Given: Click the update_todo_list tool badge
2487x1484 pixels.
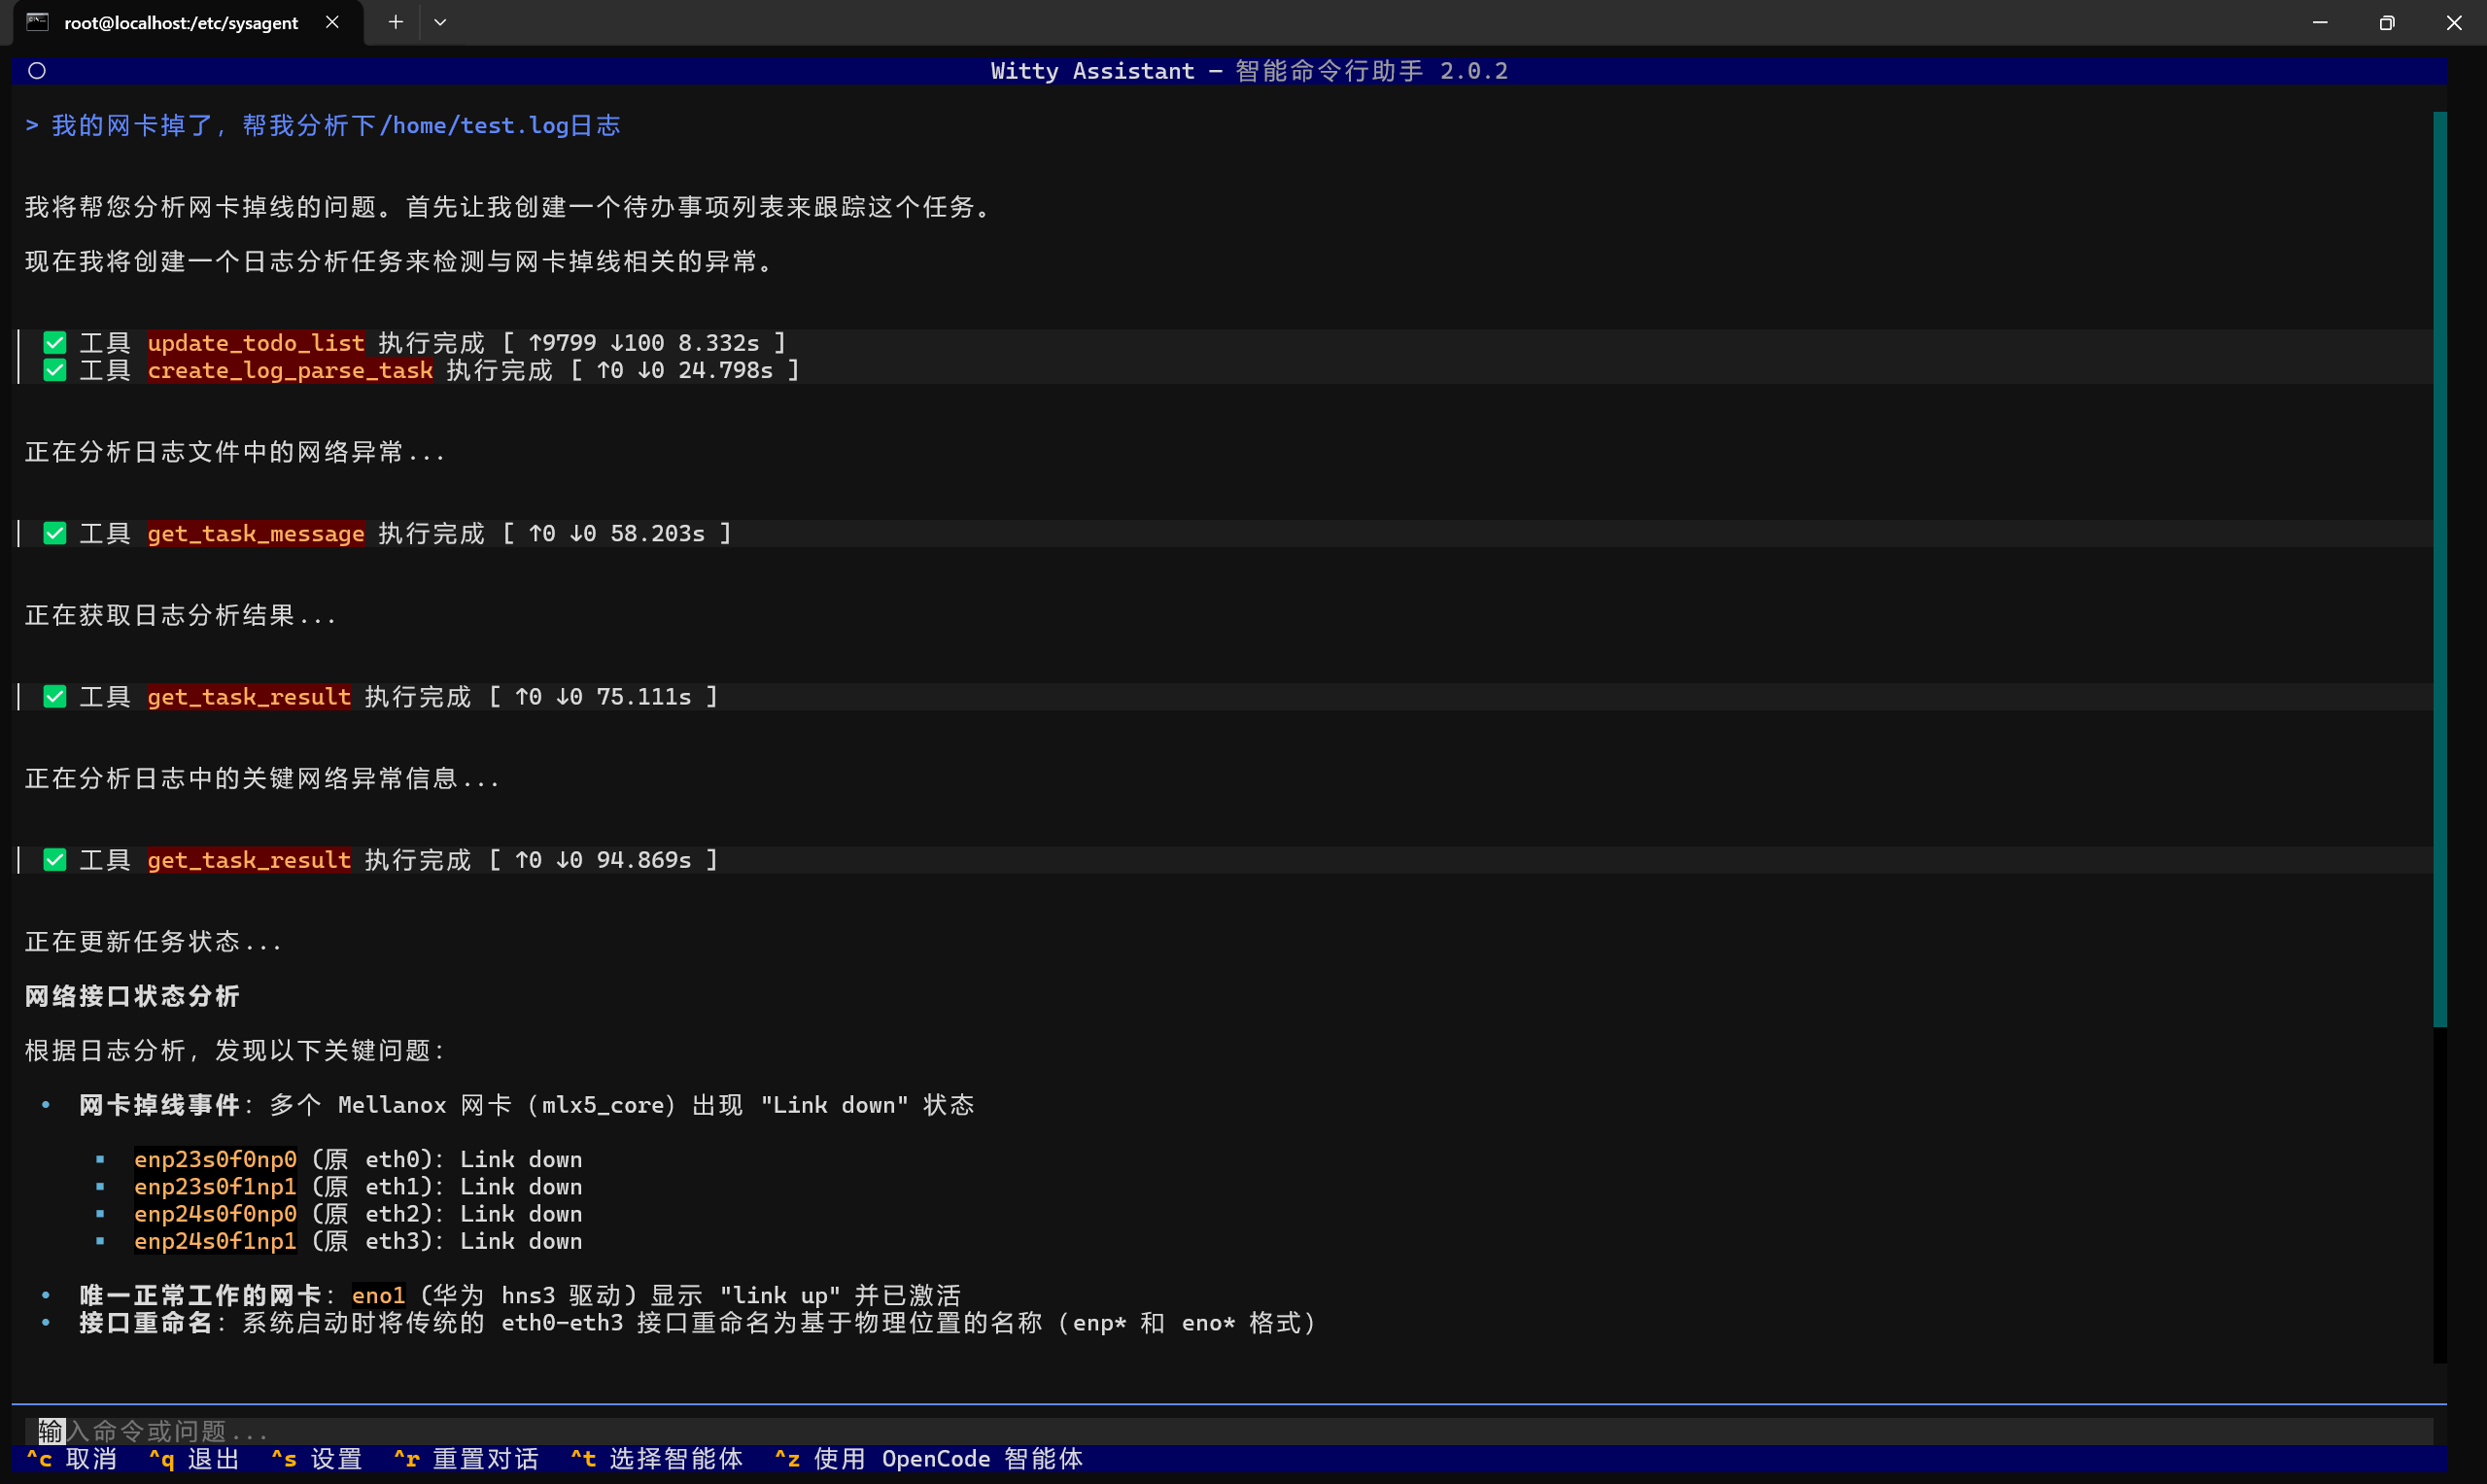Looking at the screenshot, I should (256, 343).
